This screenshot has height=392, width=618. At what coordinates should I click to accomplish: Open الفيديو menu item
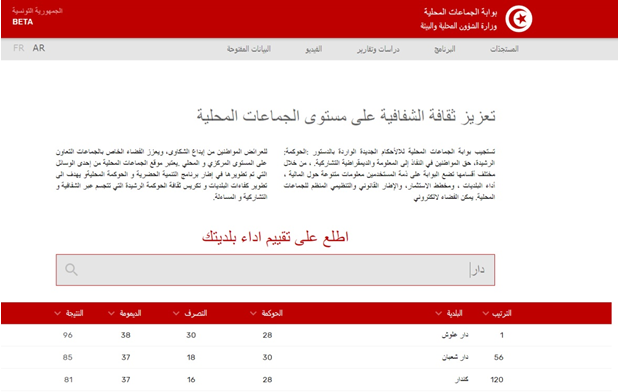pyautogui.click(x=314, y=49)
